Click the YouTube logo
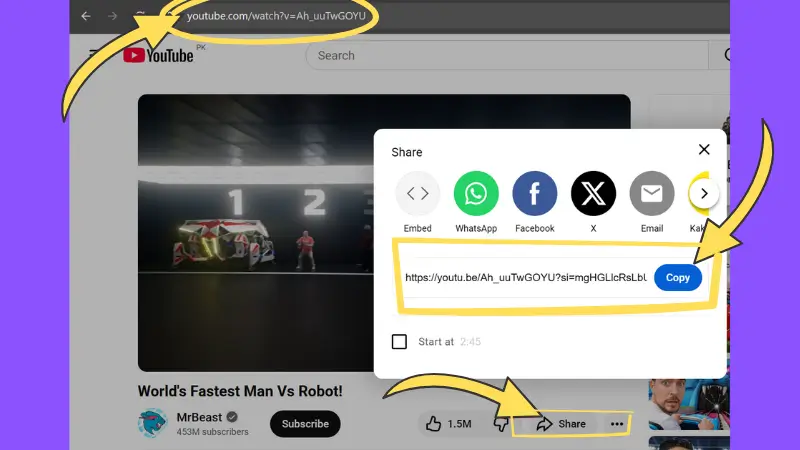 tap(158, 56)
